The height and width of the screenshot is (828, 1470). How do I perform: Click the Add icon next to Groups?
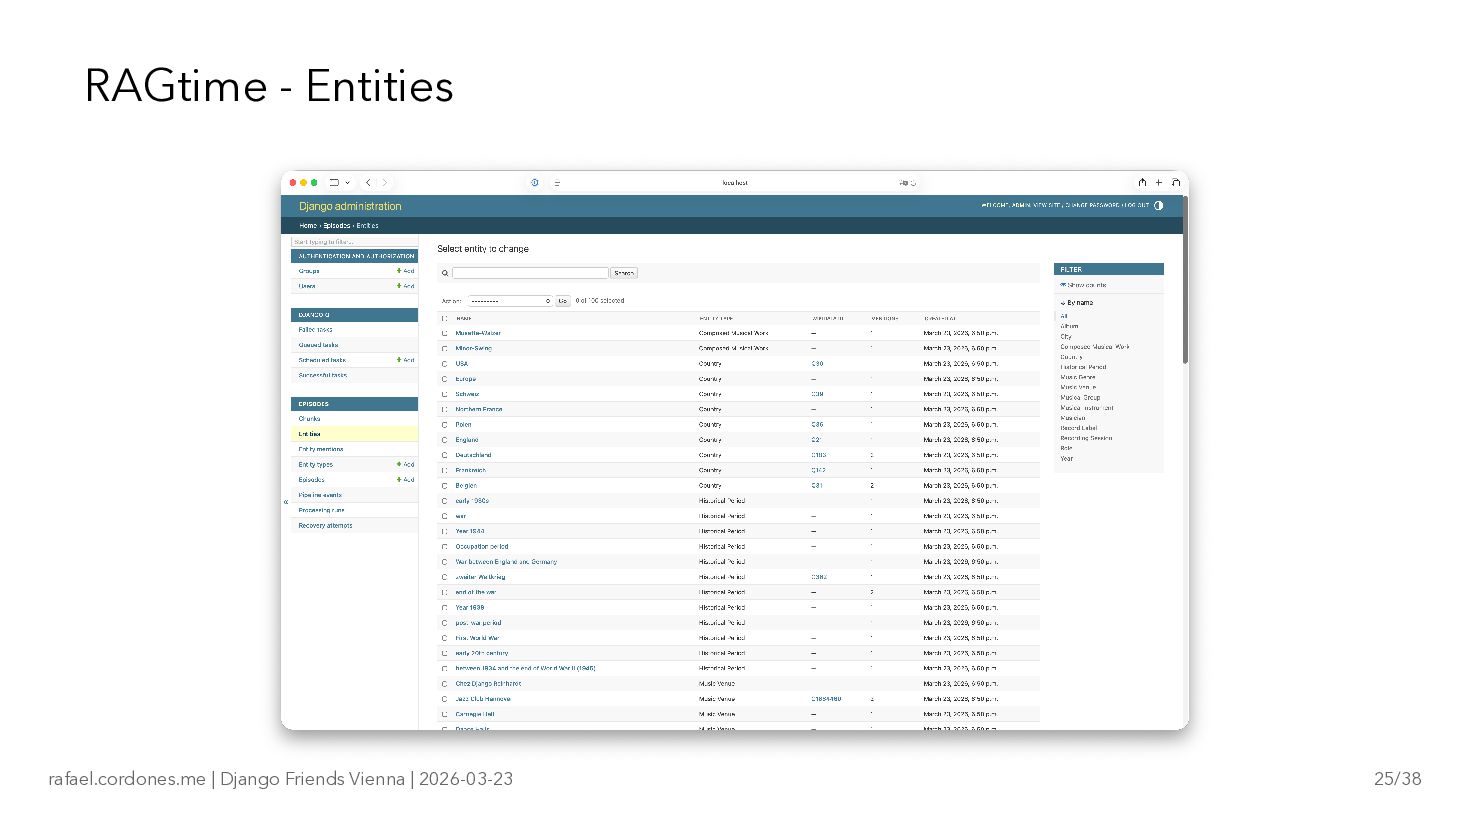click(405, 271)
